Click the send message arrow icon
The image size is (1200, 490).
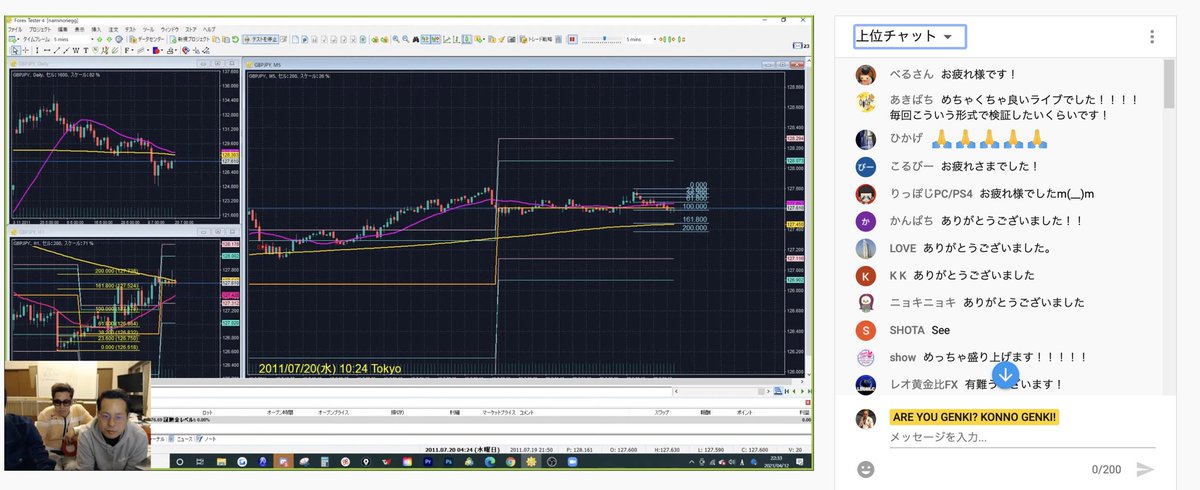pos(1145,469)
